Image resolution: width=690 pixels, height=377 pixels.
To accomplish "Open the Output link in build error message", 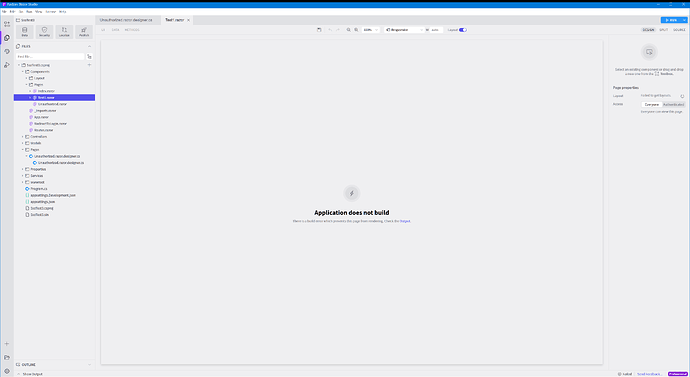I will [x=405, y=221].
